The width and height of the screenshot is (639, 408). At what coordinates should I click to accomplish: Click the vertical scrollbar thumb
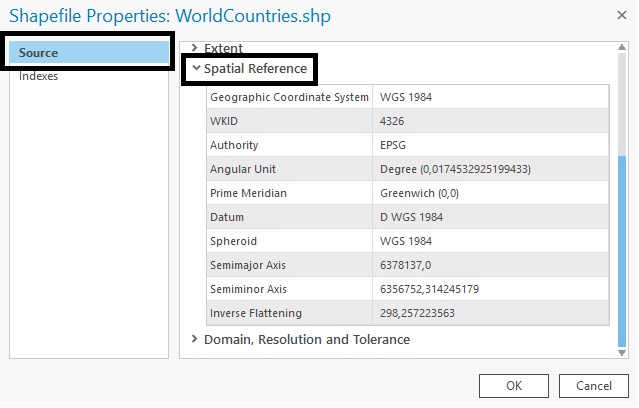[623, 250]
